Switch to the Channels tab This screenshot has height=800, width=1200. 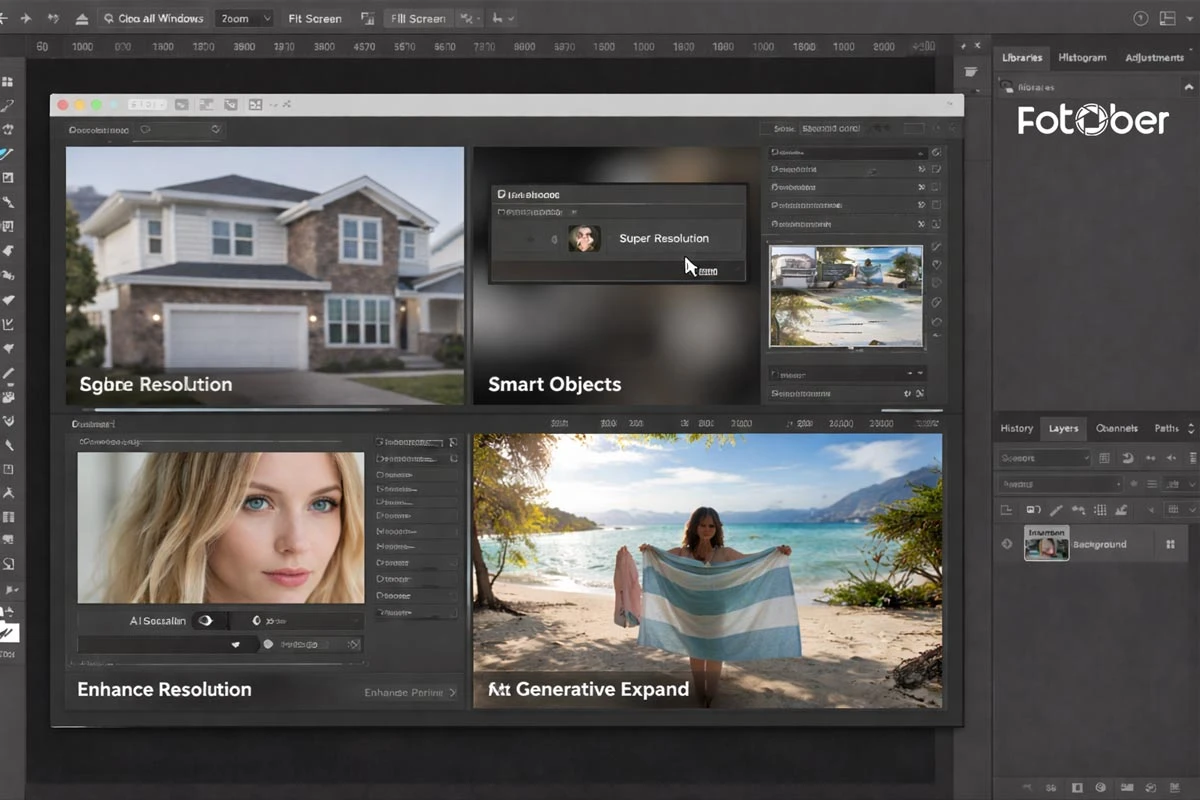(1117, 429)
